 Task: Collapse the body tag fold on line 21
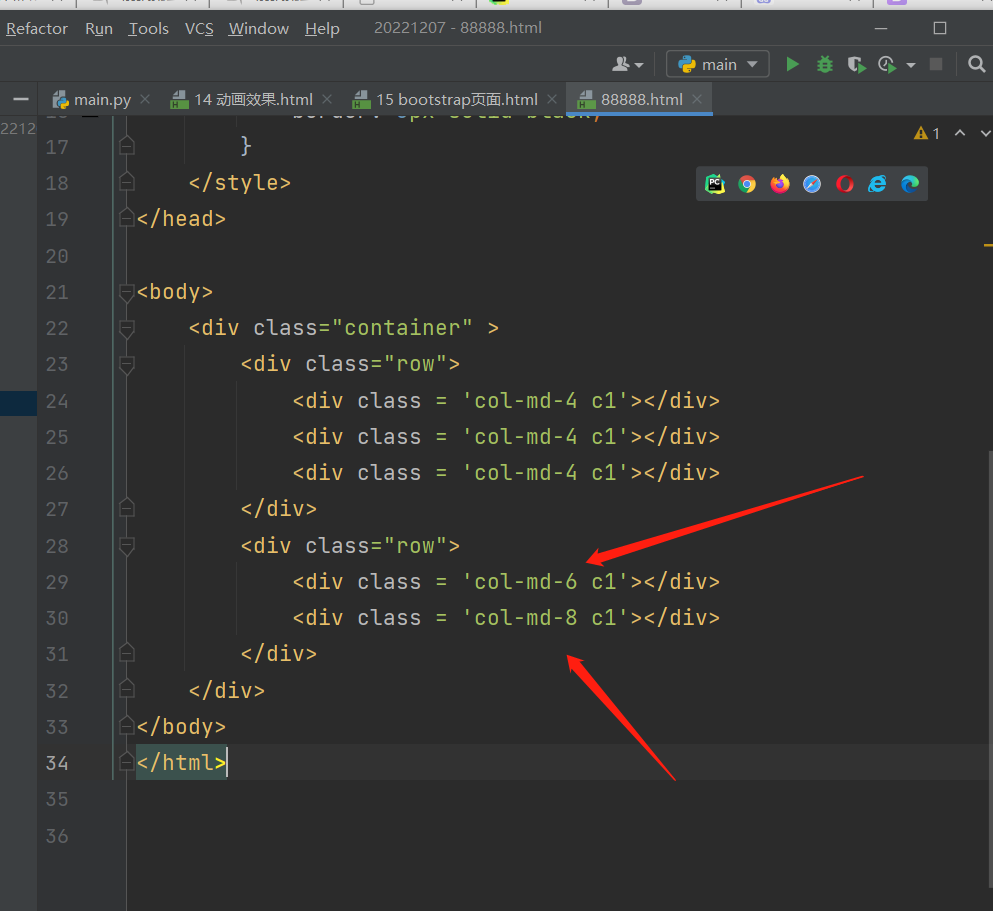127,292
